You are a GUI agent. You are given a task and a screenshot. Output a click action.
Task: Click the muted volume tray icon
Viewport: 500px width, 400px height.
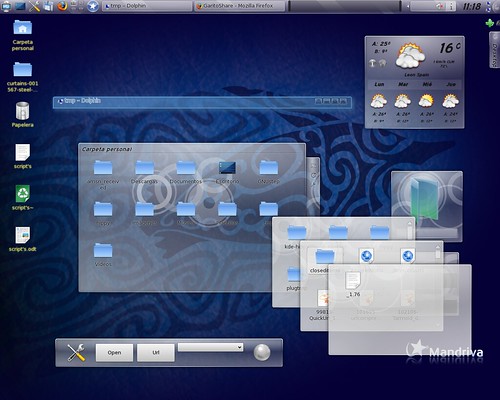pos(440,6)
